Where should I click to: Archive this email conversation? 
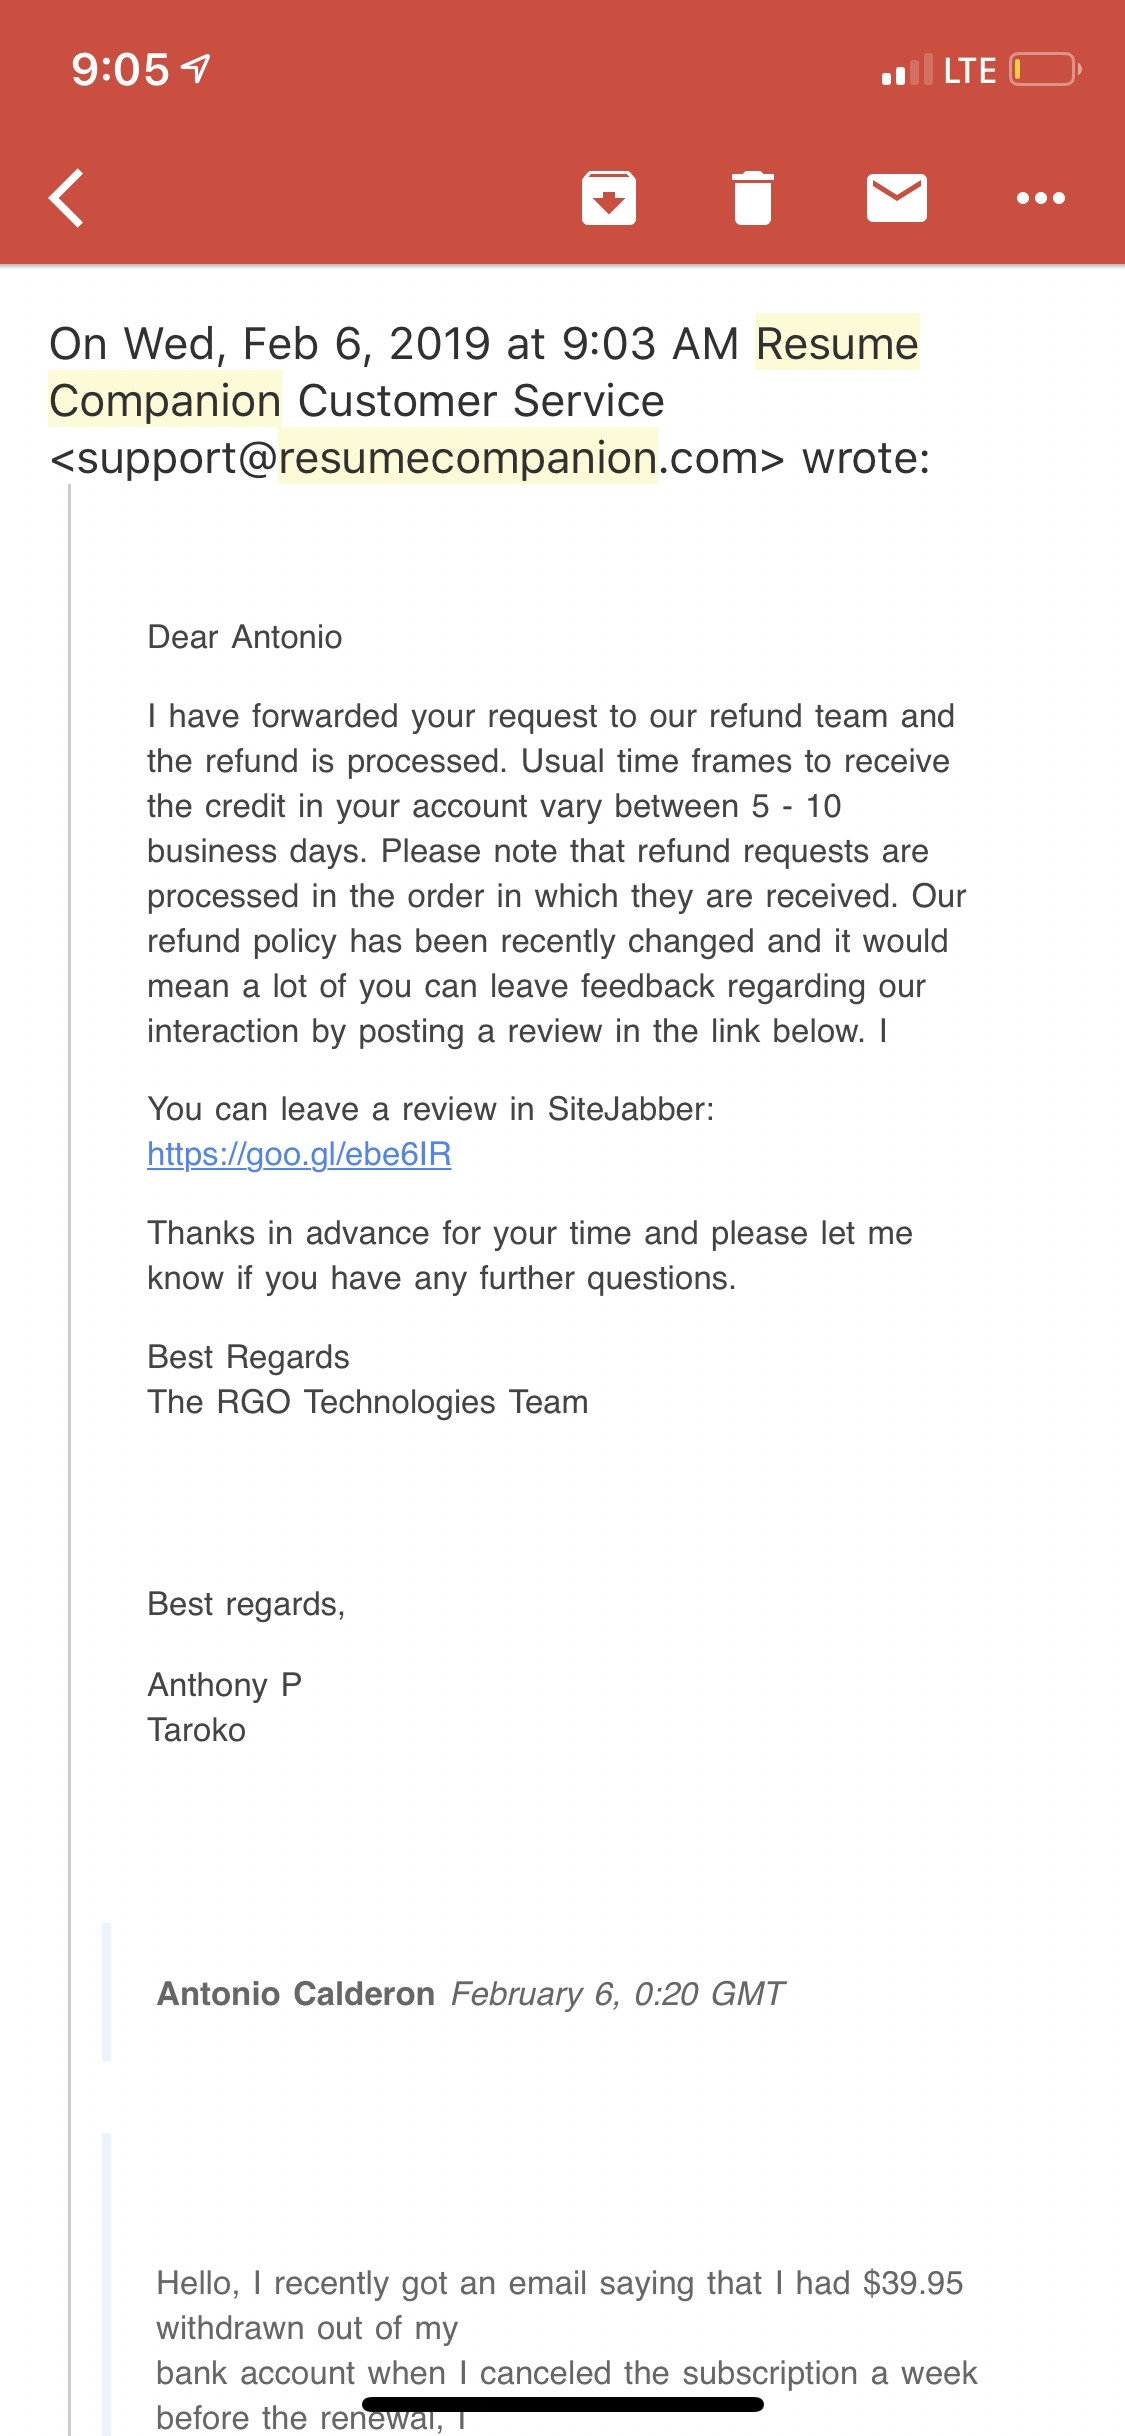click(609, 198)
